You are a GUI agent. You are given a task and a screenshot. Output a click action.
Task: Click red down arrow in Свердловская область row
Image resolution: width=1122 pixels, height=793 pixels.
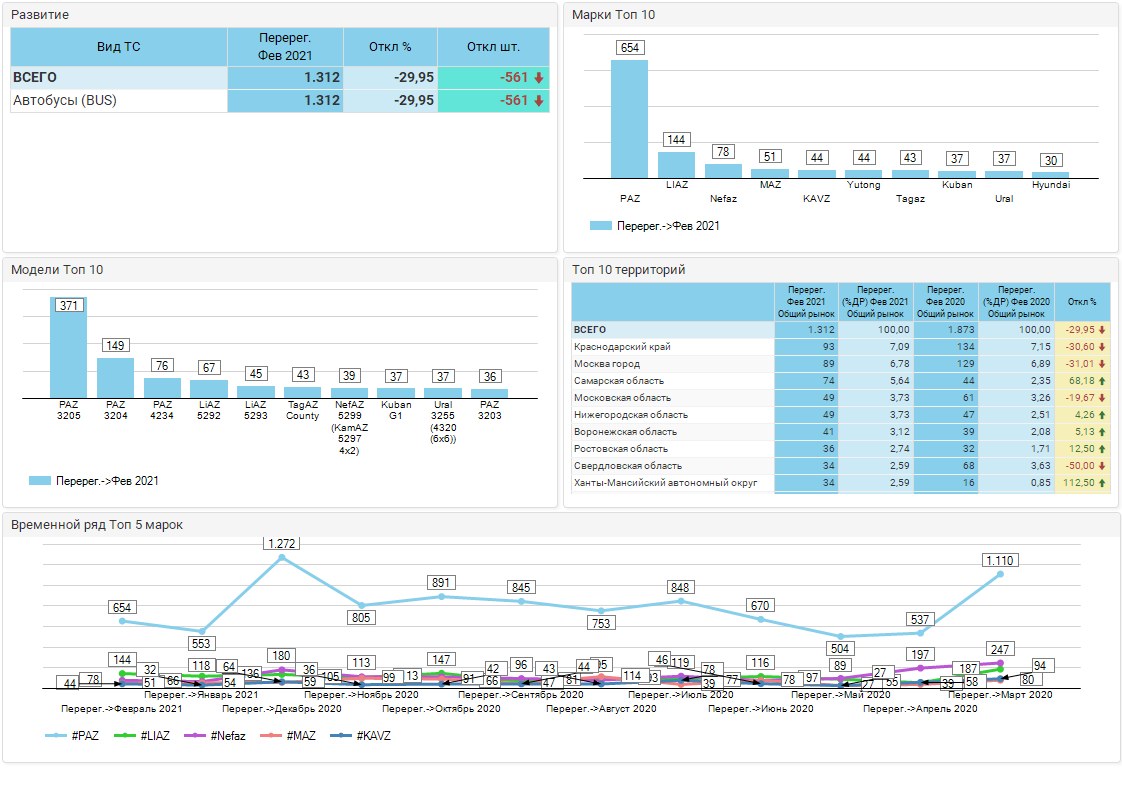coord(1101,466)
